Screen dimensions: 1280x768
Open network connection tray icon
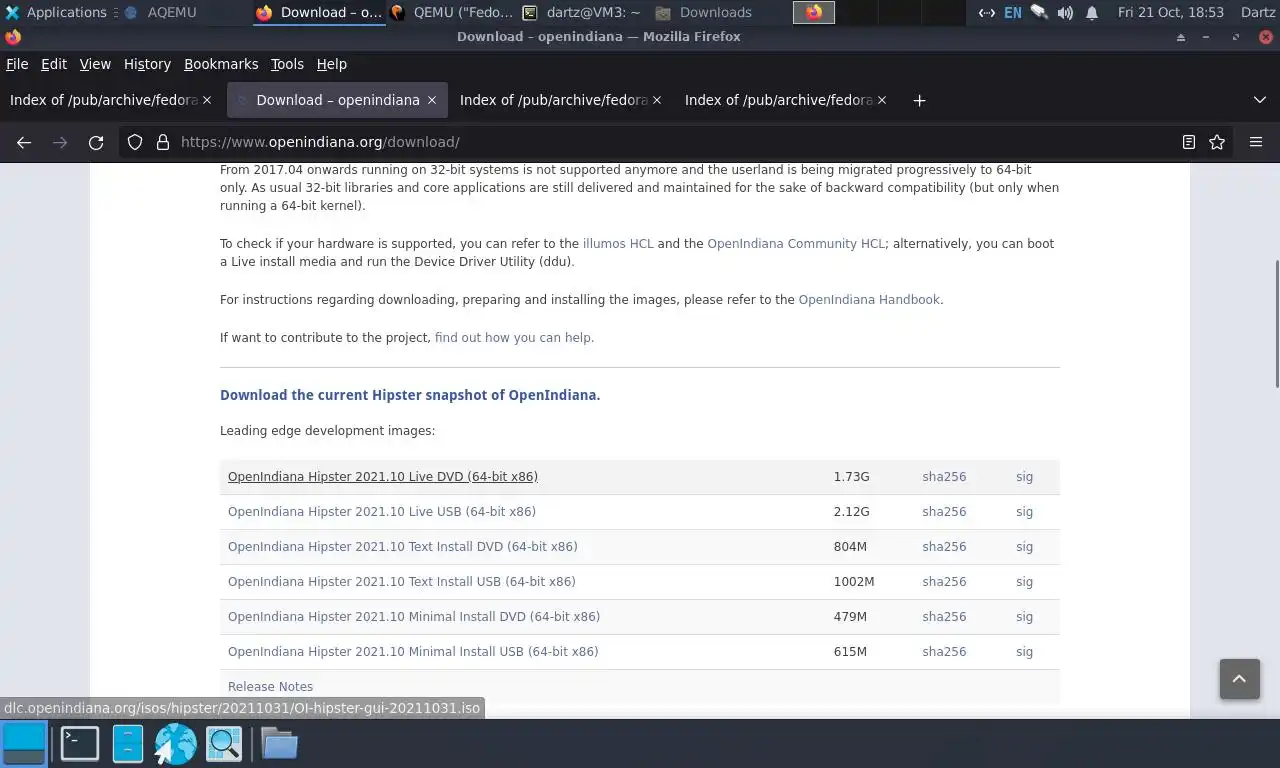pyautogui.click(x=986, y=12)
